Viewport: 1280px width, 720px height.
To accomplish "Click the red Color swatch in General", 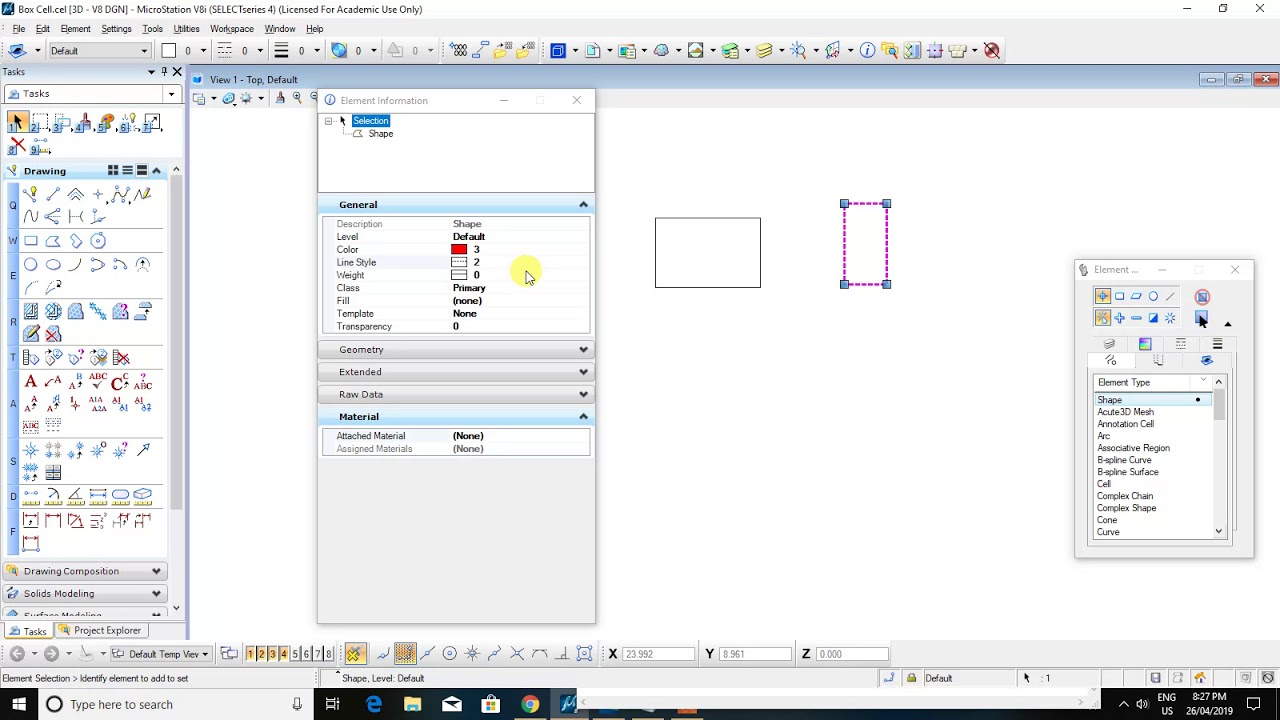I will click(459, 250).
